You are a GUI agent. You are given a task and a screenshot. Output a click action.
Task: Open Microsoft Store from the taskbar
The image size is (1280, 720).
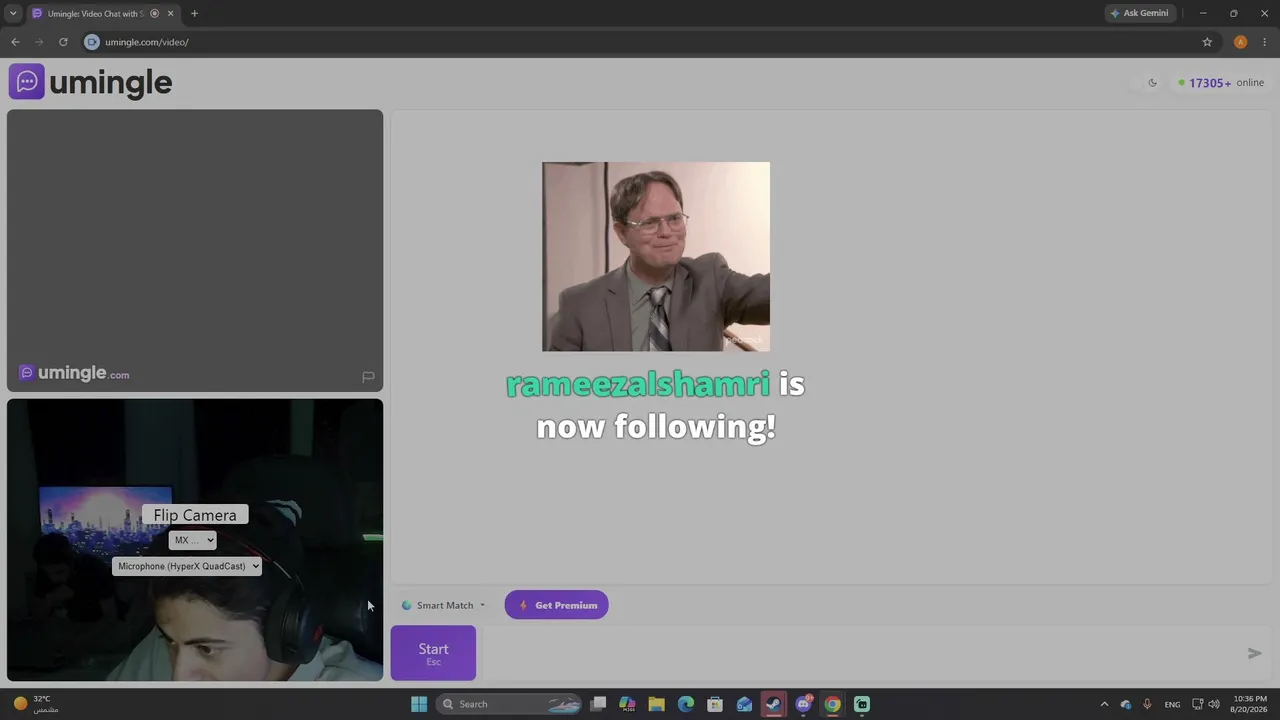point(715,704)
